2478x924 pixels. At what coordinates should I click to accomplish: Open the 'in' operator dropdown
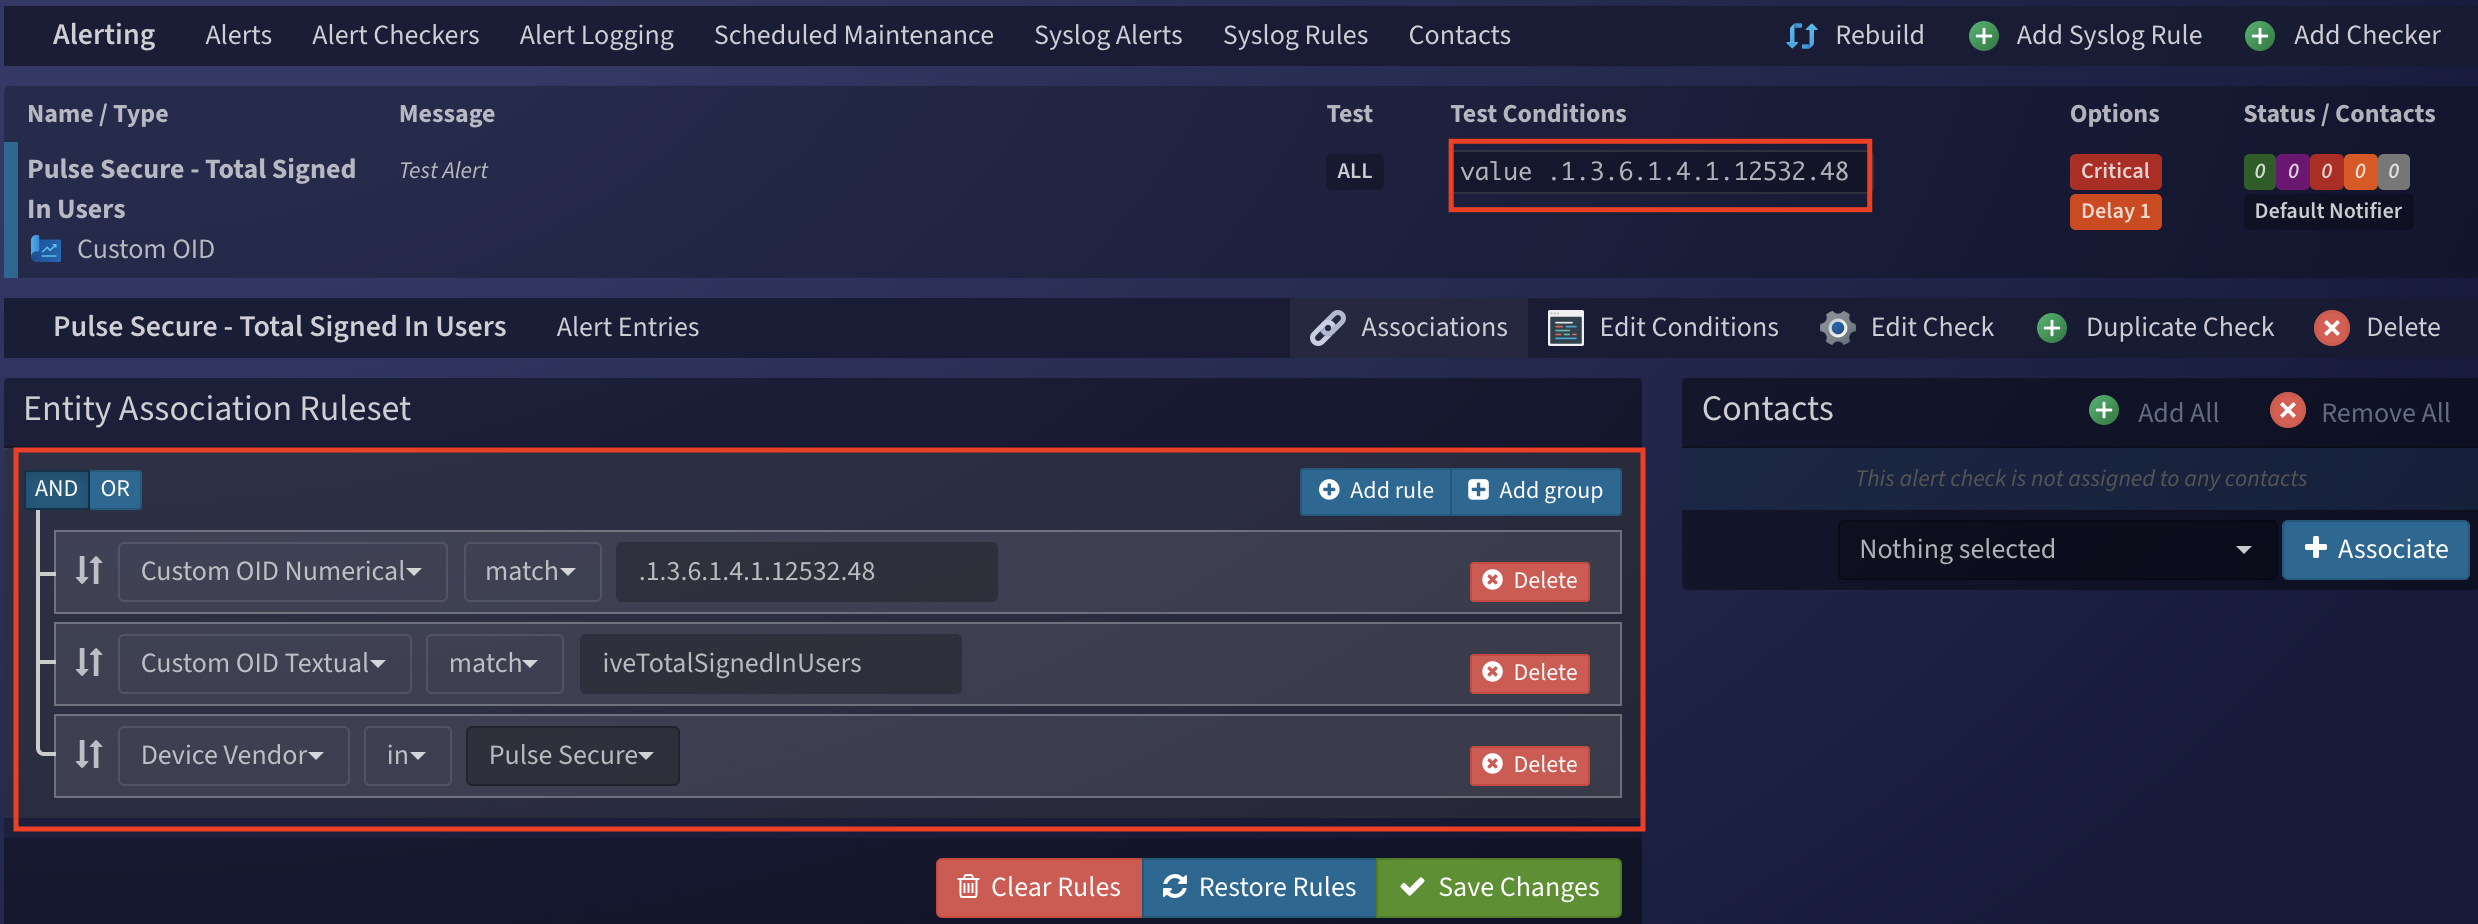(x=407, y=755)
